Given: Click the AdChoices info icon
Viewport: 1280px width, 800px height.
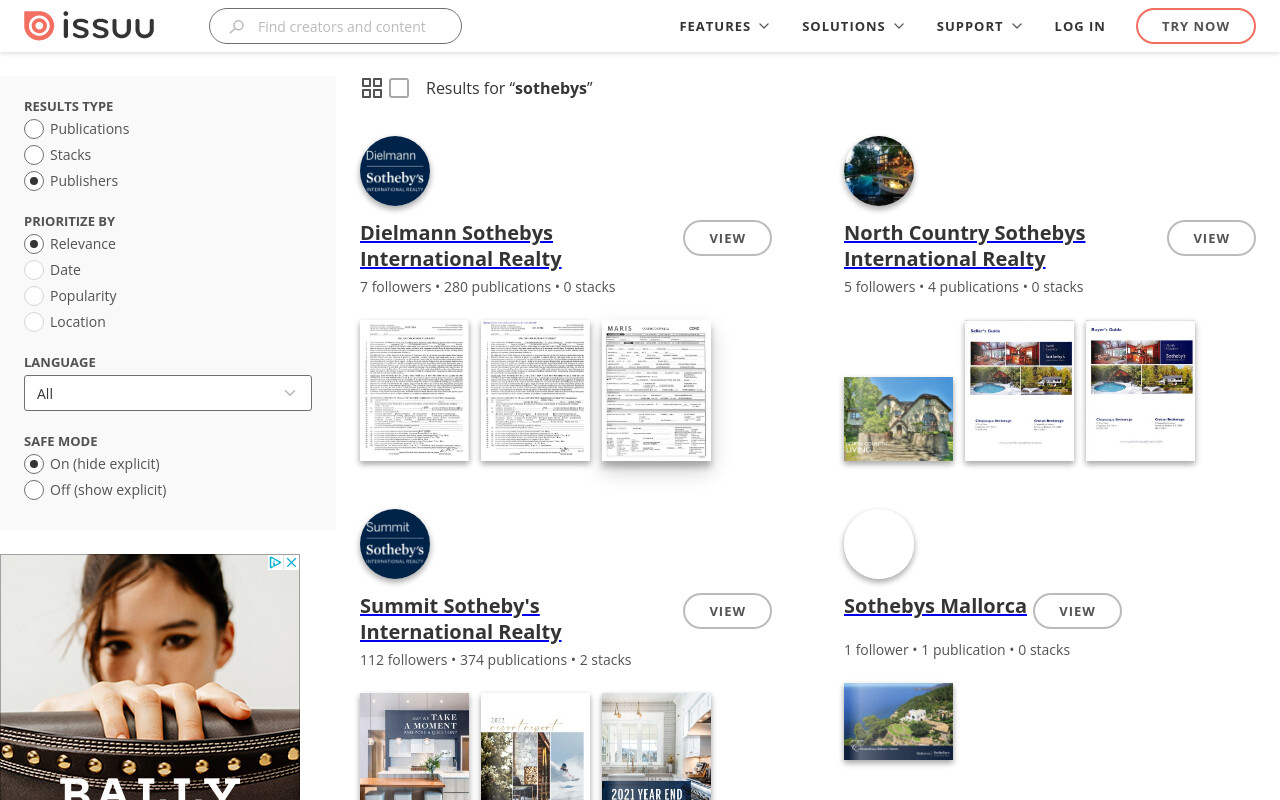Looking at the screenshot, I should tap(276, 563).
